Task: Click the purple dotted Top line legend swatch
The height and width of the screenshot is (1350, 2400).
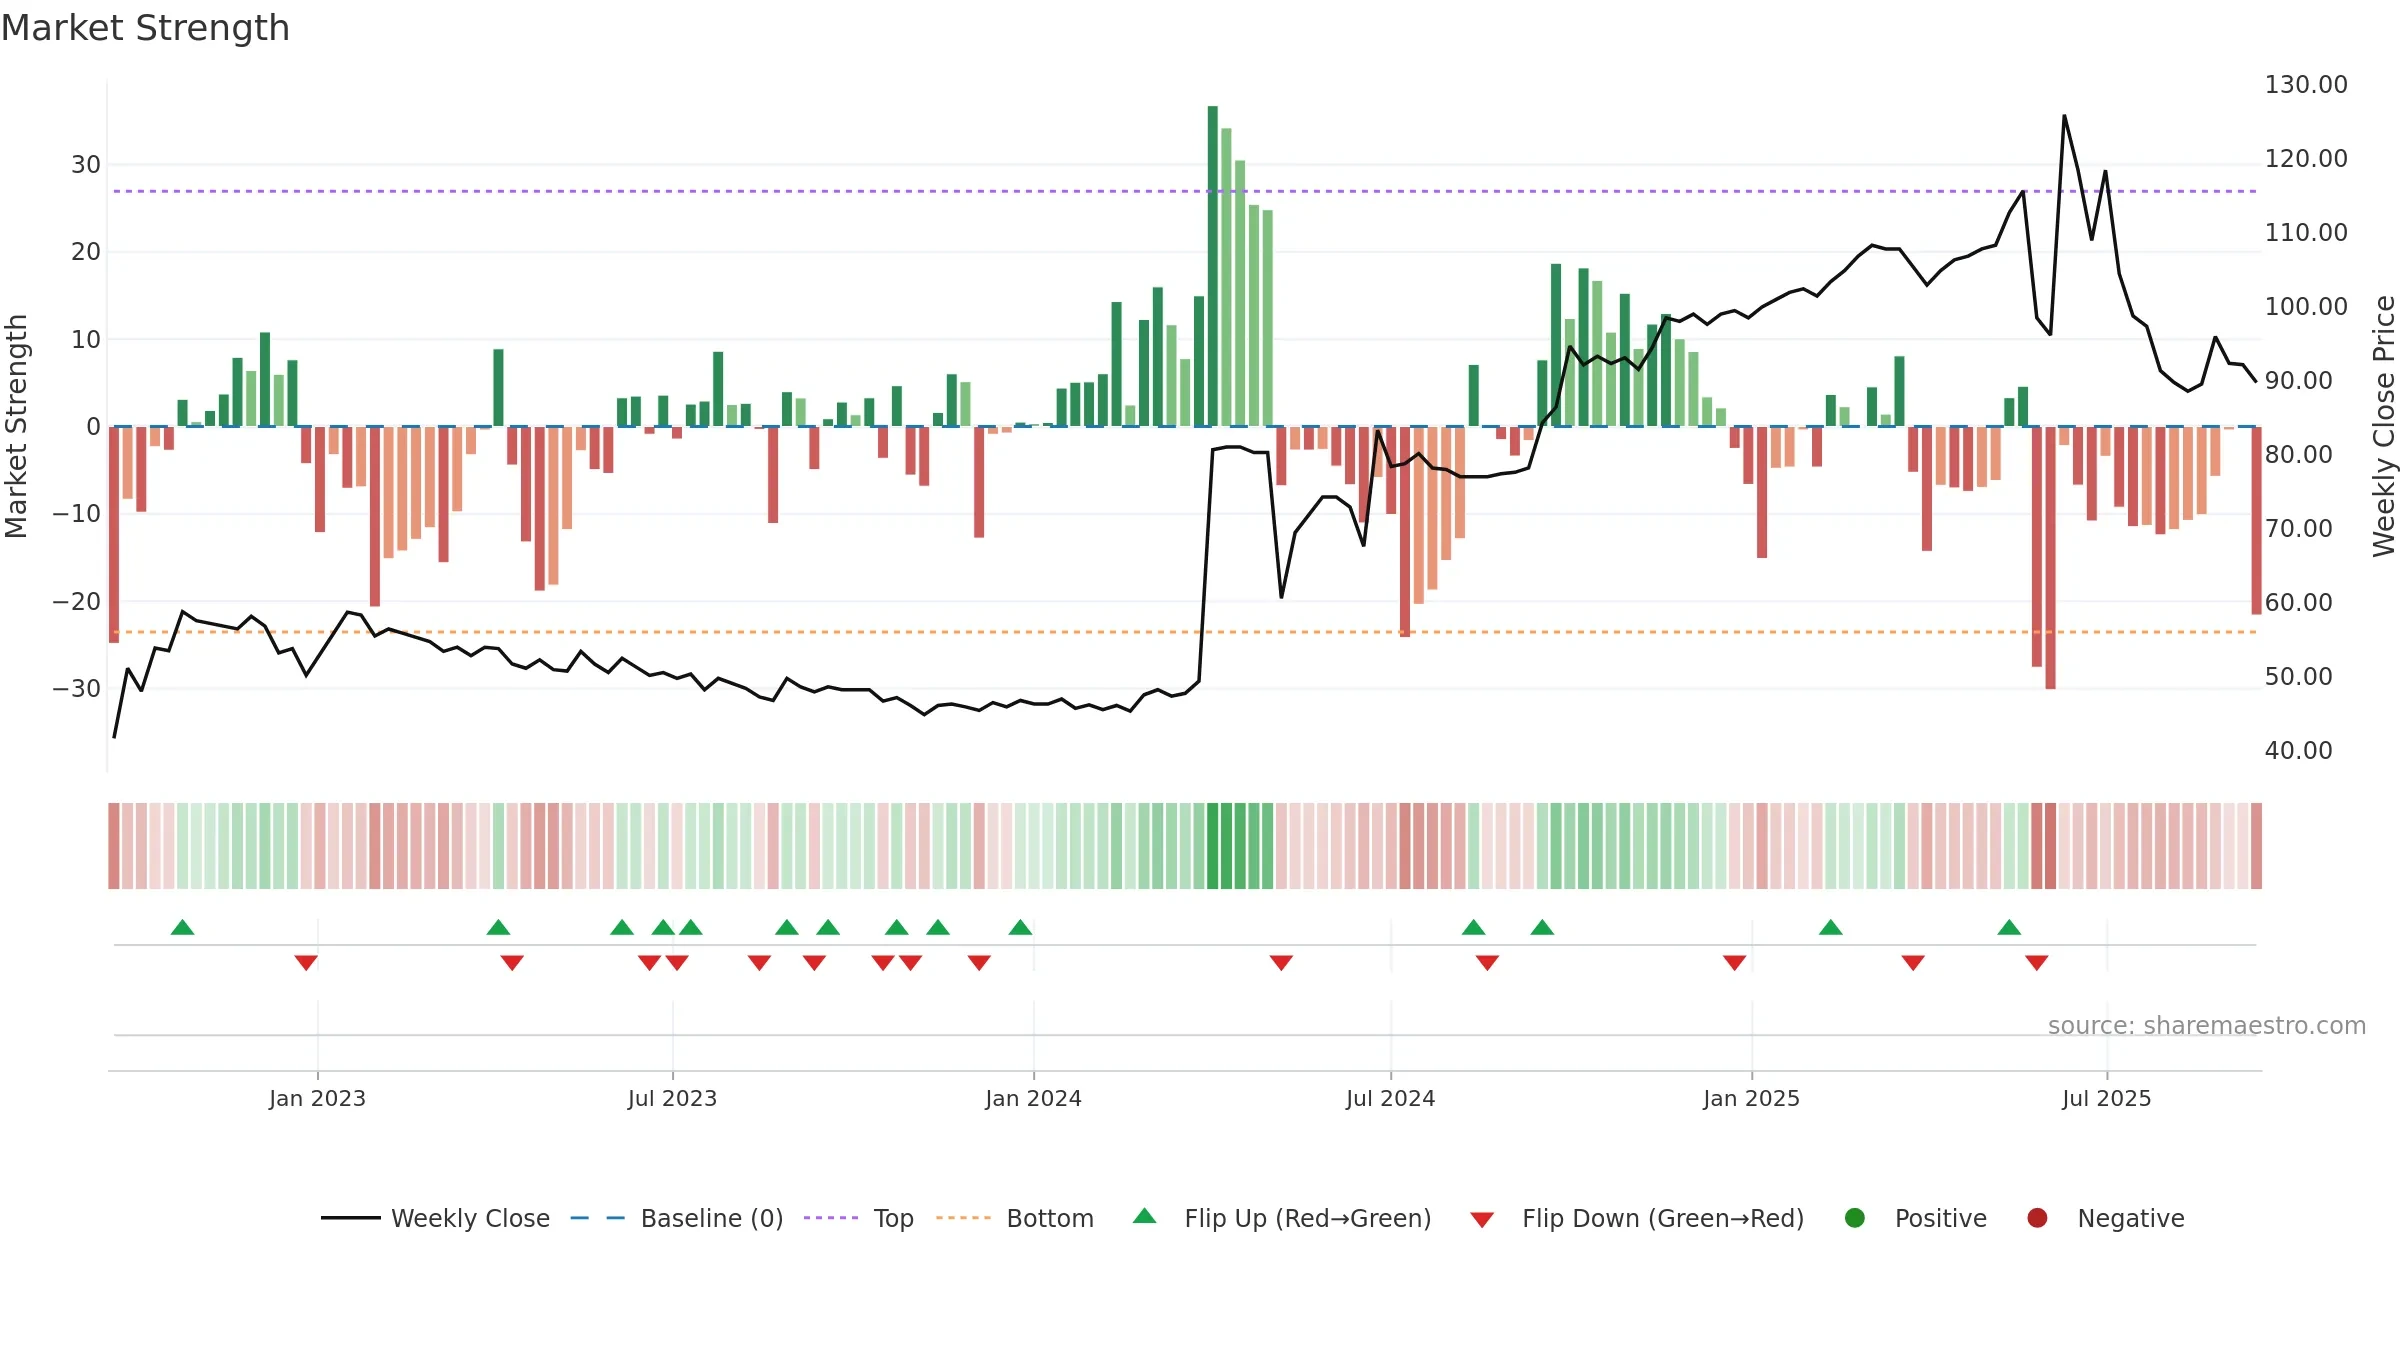Action: tap(831, 1218)
